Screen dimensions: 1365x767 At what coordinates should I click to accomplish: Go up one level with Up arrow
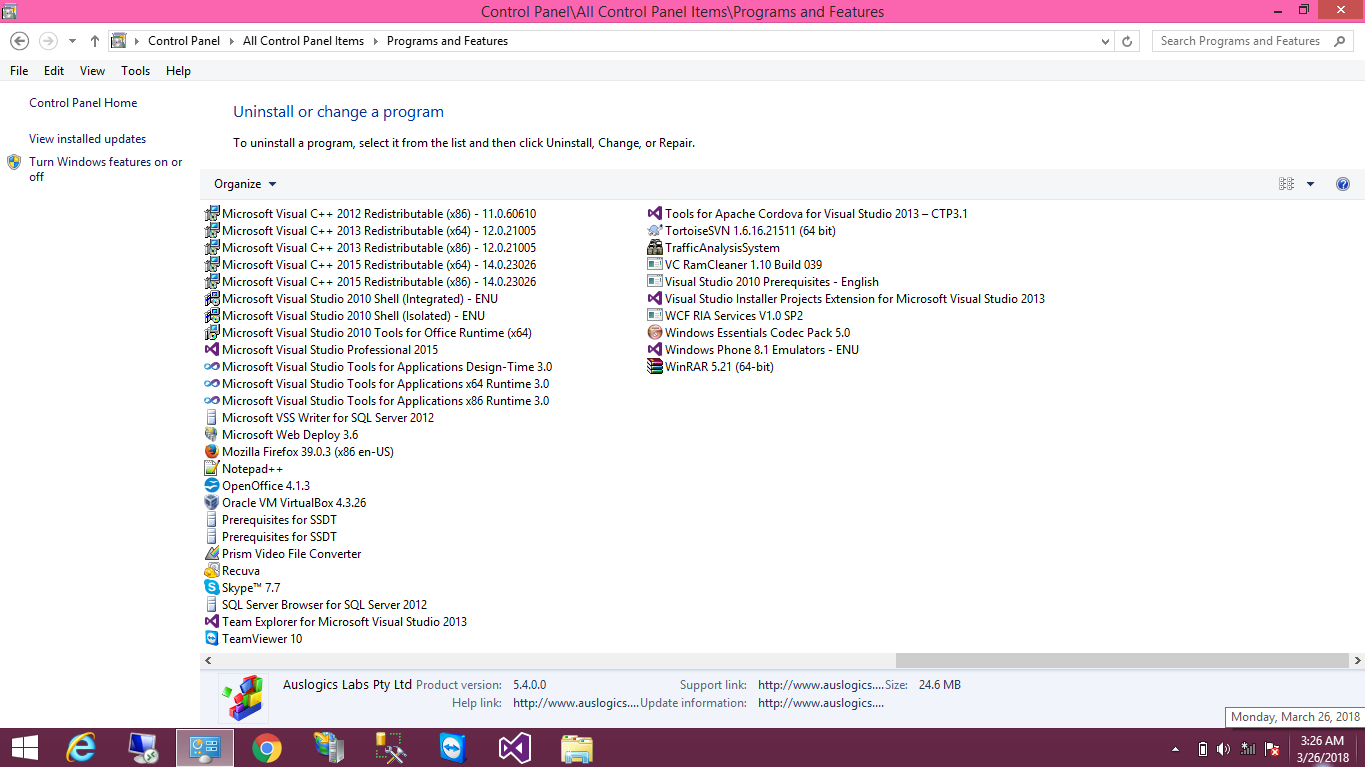(95, 41)
